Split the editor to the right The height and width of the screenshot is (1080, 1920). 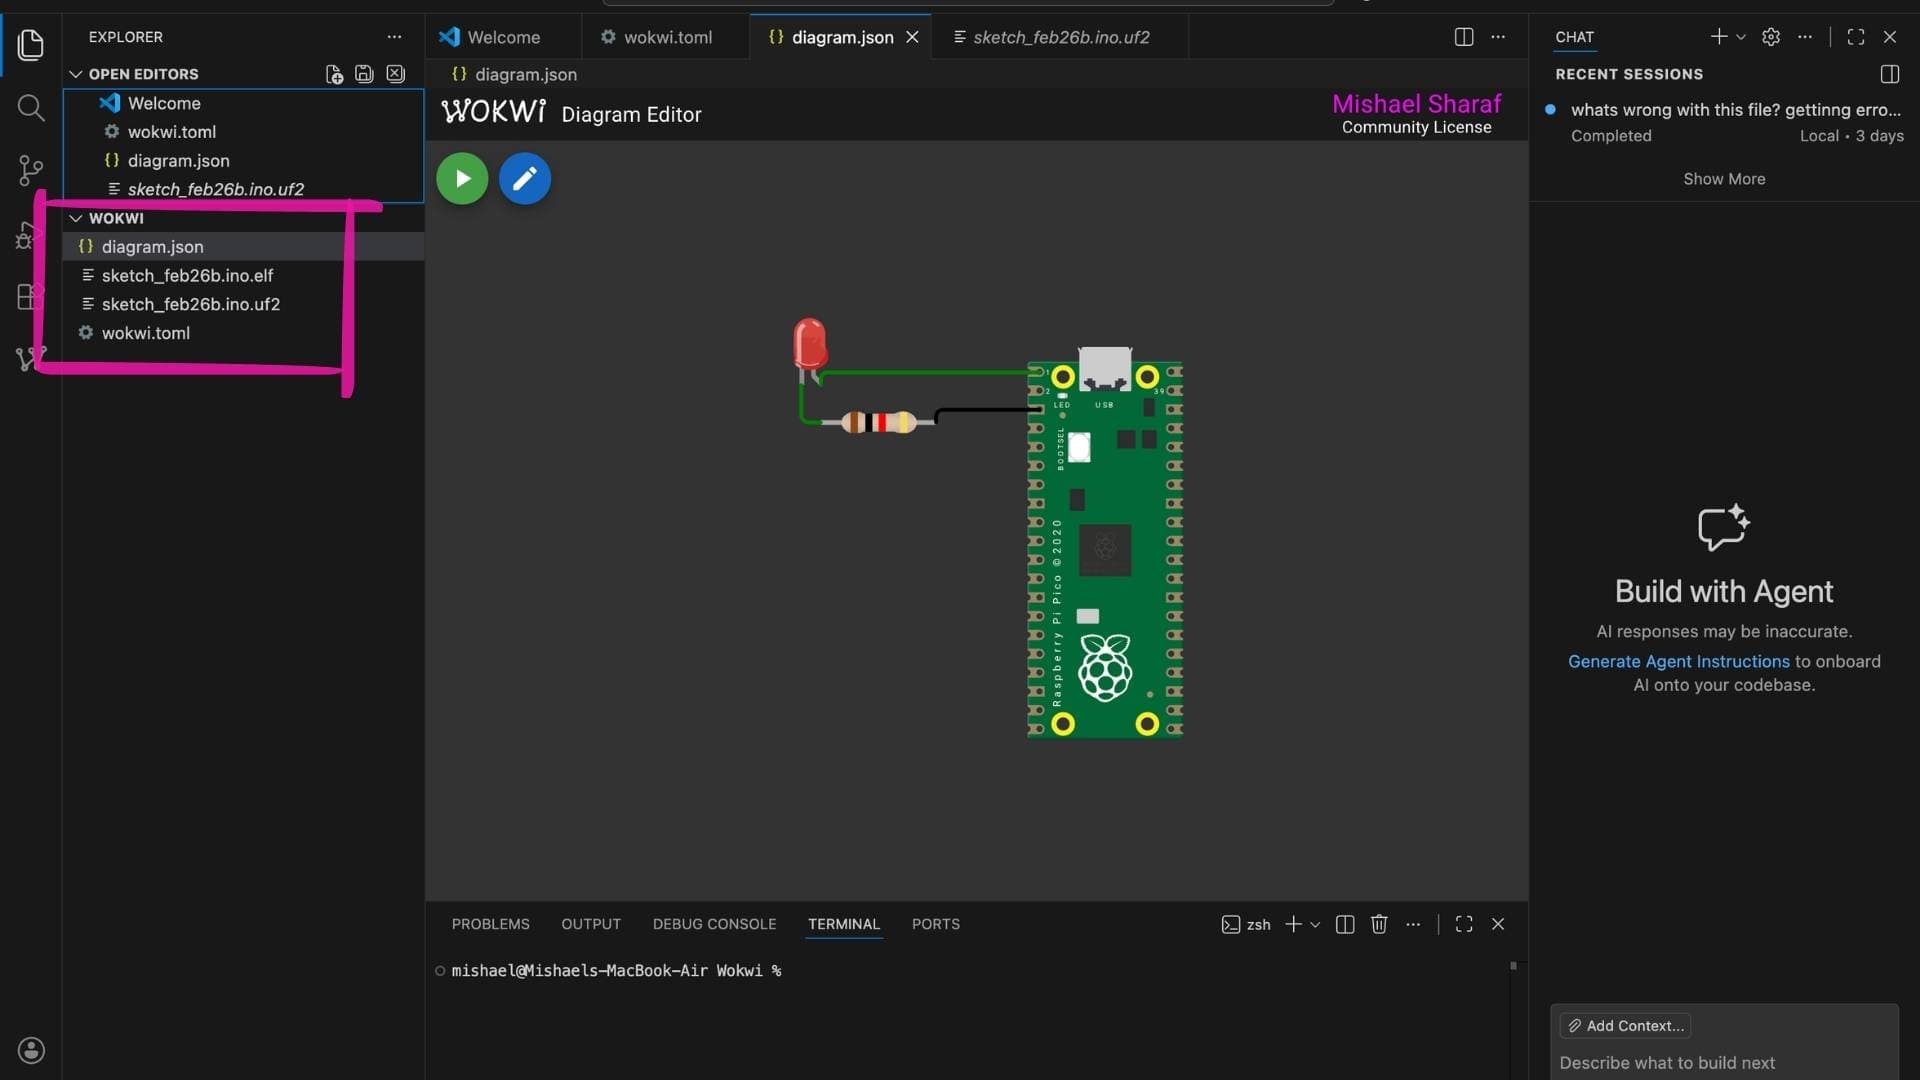1463,37
